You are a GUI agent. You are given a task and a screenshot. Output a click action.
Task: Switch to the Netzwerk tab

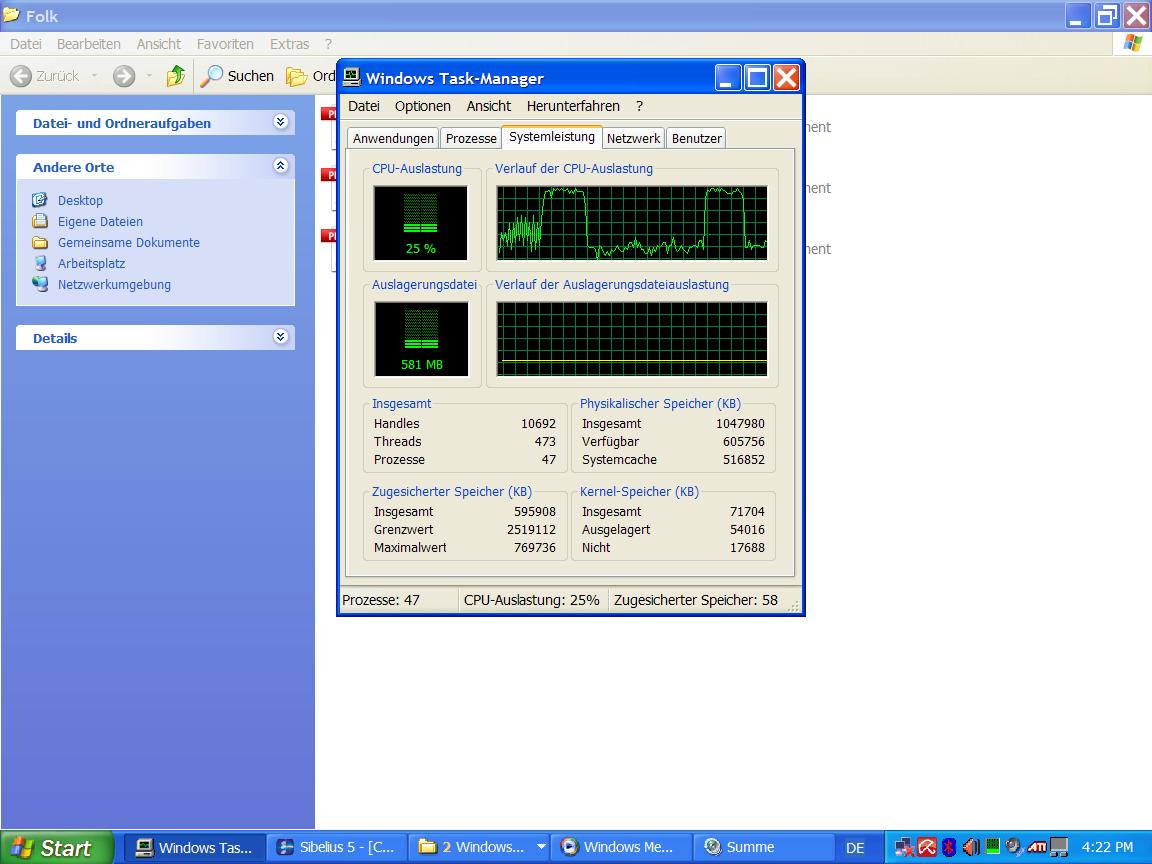coord(633,138)
